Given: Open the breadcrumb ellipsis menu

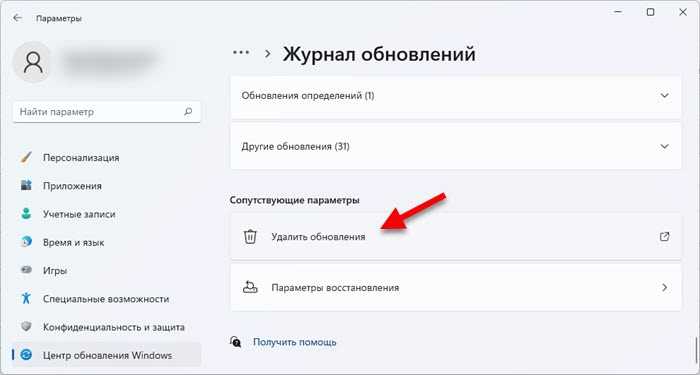Looking at the screenshot, I should [x=241, y=53].
